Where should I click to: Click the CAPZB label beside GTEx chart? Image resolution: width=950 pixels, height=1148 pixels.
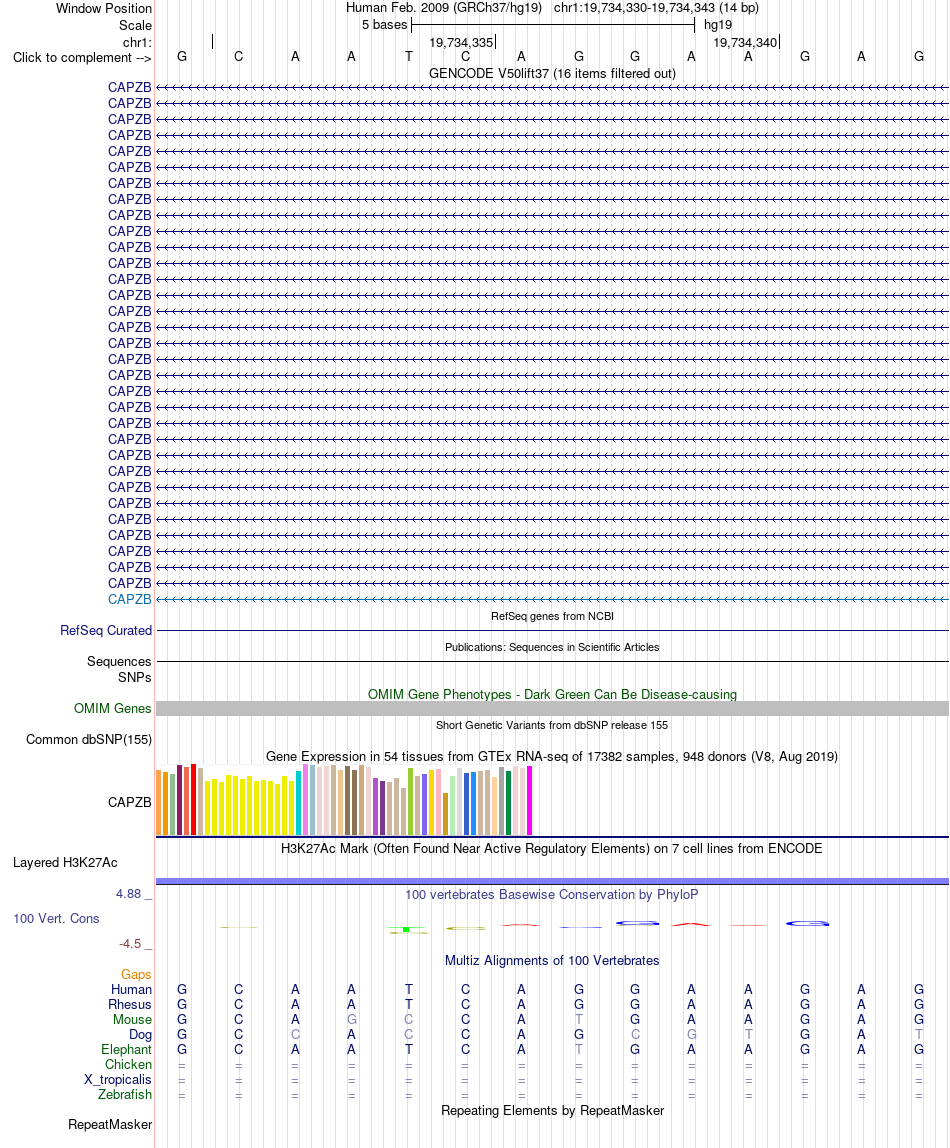pyautogui.click(x=130, y=802)
